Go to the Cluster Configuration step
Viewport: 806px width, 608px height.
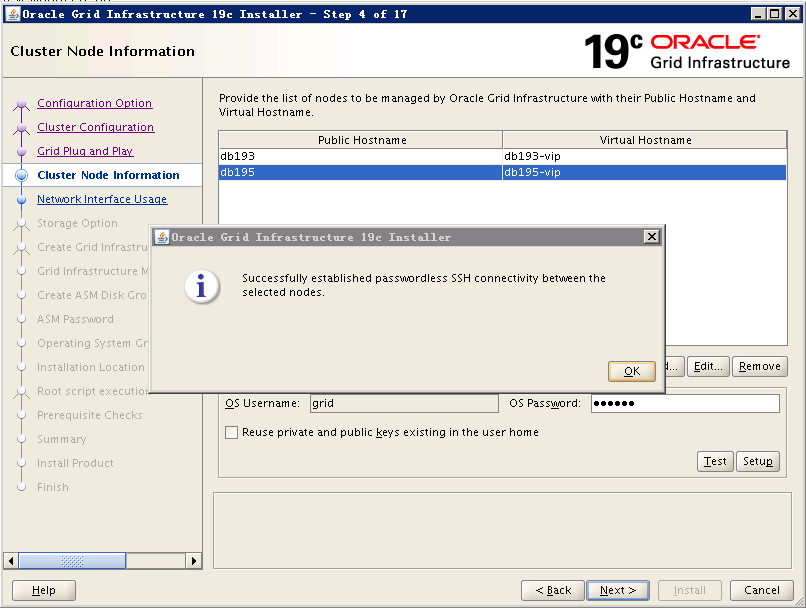[x=96, y=127]
